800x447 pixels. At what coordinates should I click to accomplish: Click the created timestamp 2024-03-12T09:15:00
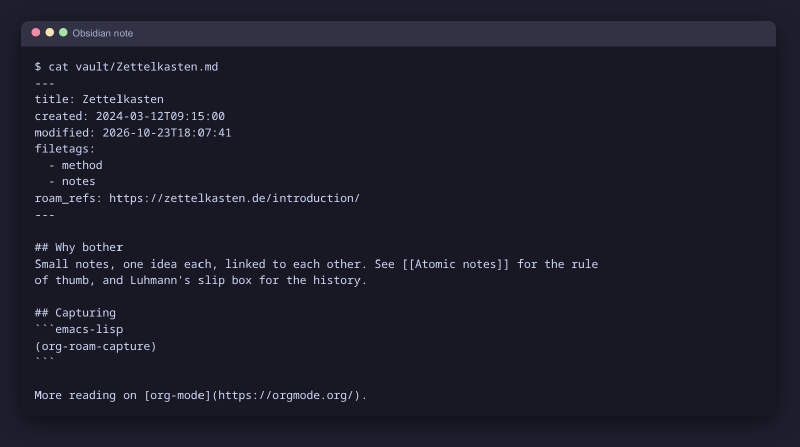click(160, 116)
